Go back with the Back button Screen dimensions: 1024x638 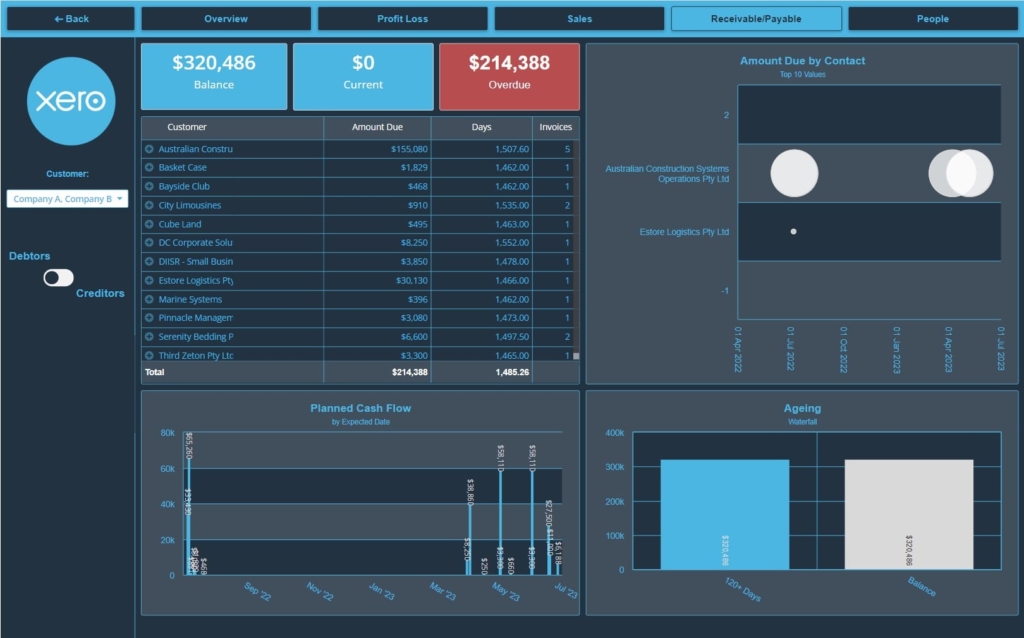(71, 18)
